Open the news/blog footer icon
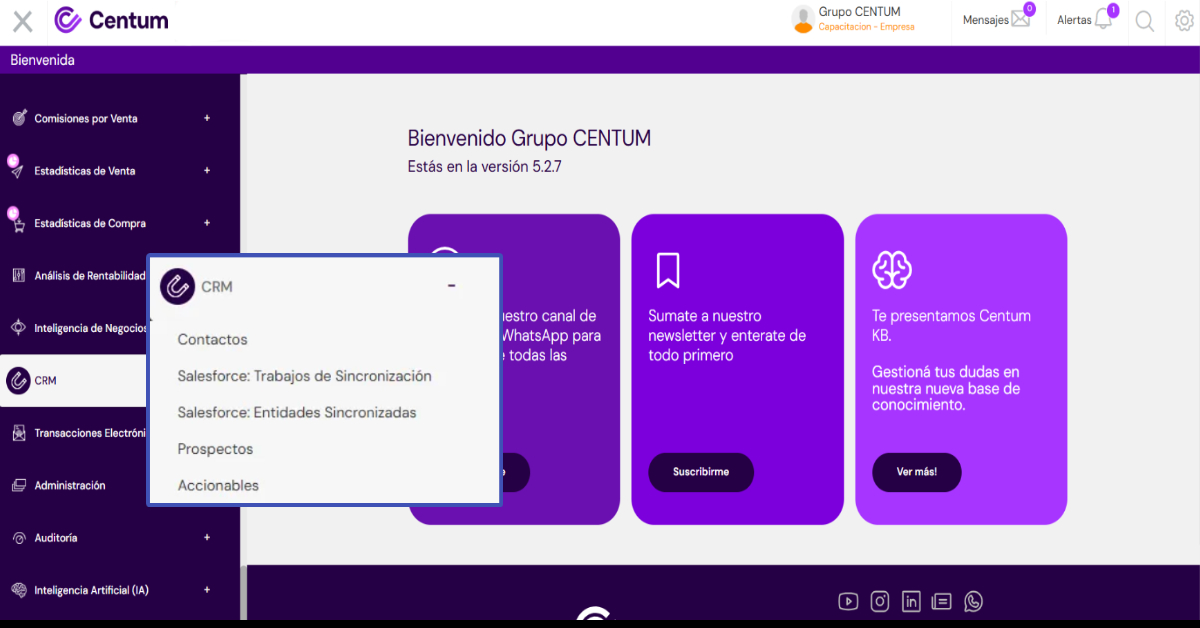This screenshot has height=628, width=1200. [x=942, y=601]
